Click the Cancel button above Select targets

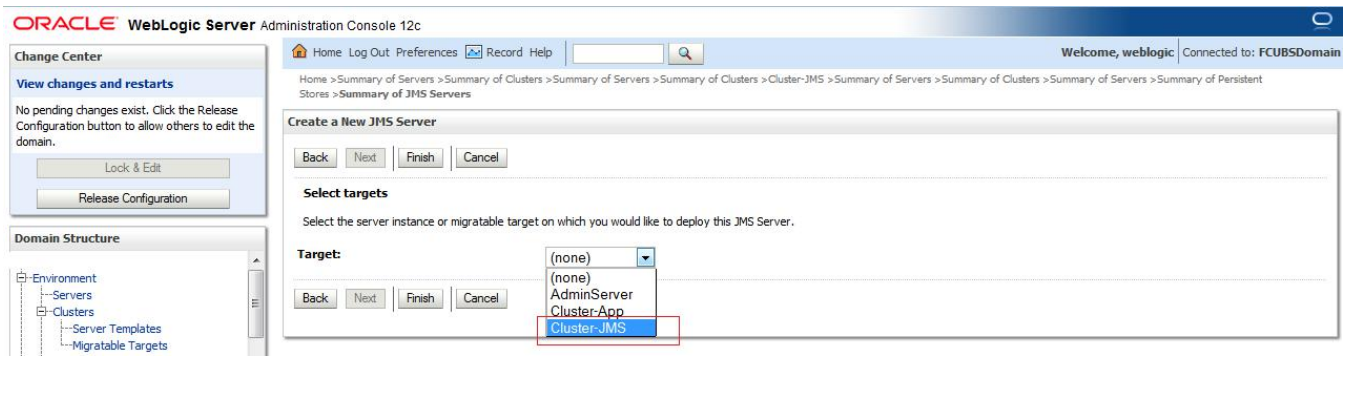[481, 158]
